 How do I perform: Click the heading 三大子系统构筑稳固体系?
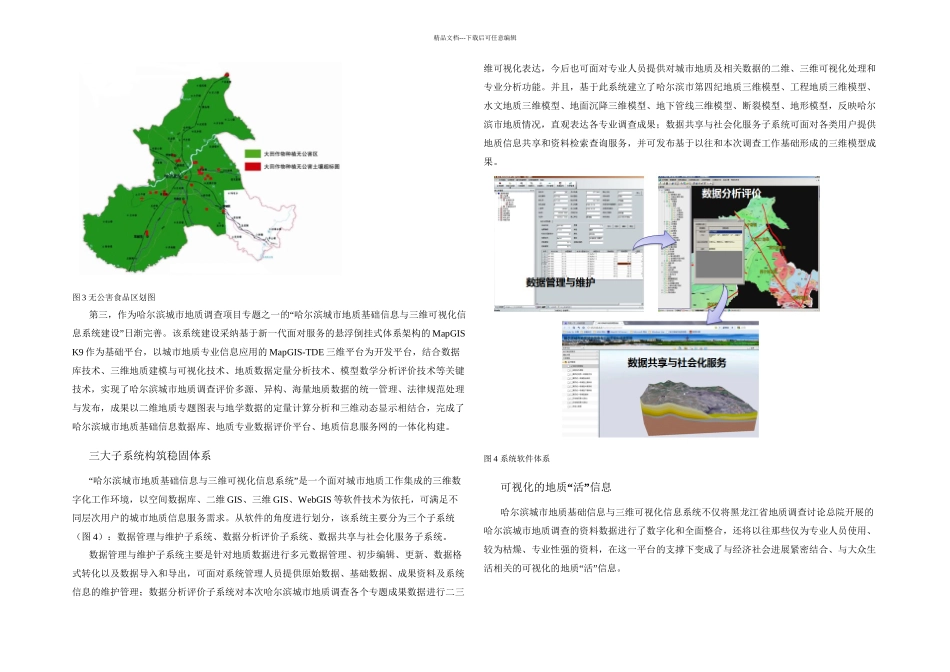coord(150,456)
